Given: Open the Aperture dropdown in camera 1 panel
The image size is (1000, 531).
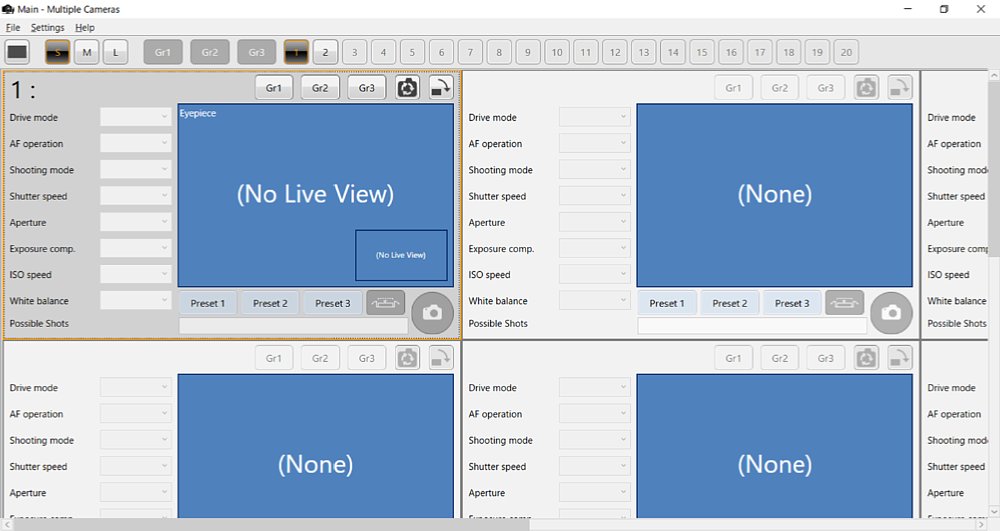Looking at the screenshot, I should tap(135, 222).
